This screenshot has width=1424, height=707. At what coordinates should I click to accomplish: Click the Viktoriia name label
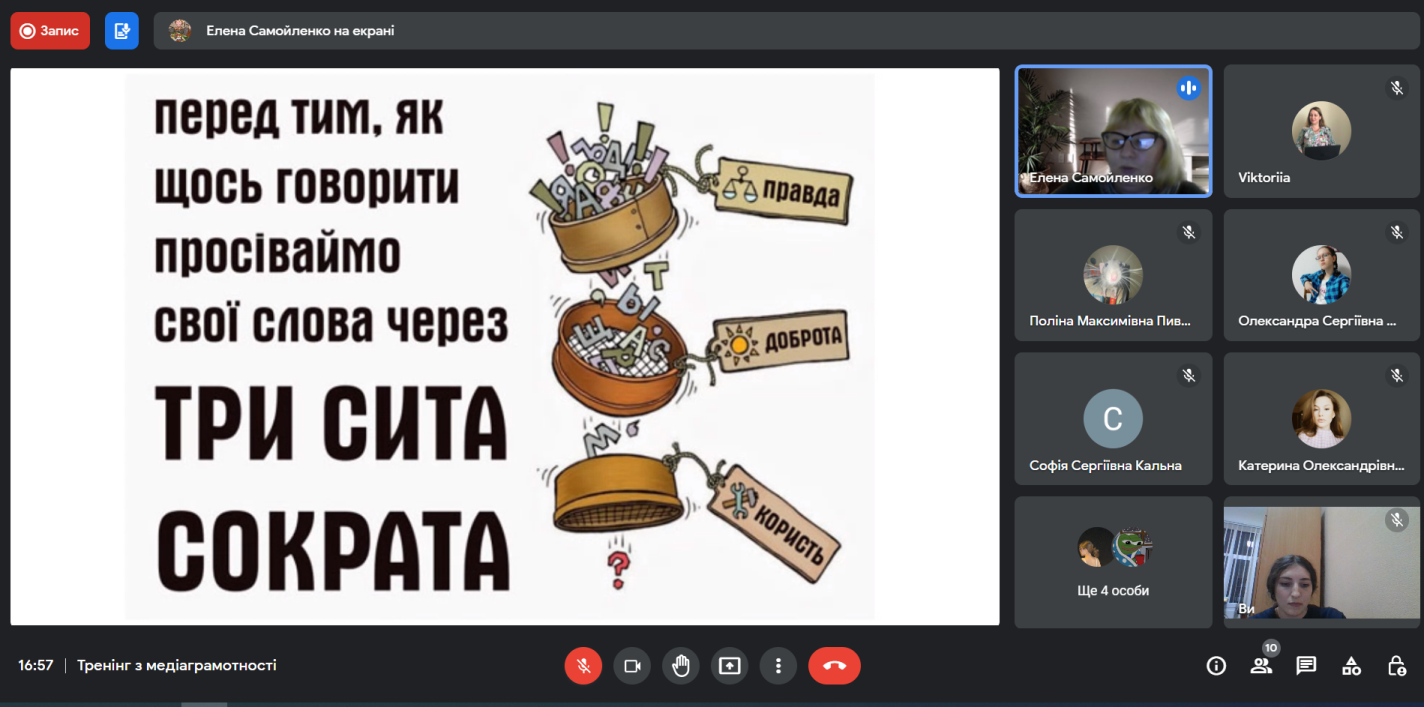pos(1264,178)
